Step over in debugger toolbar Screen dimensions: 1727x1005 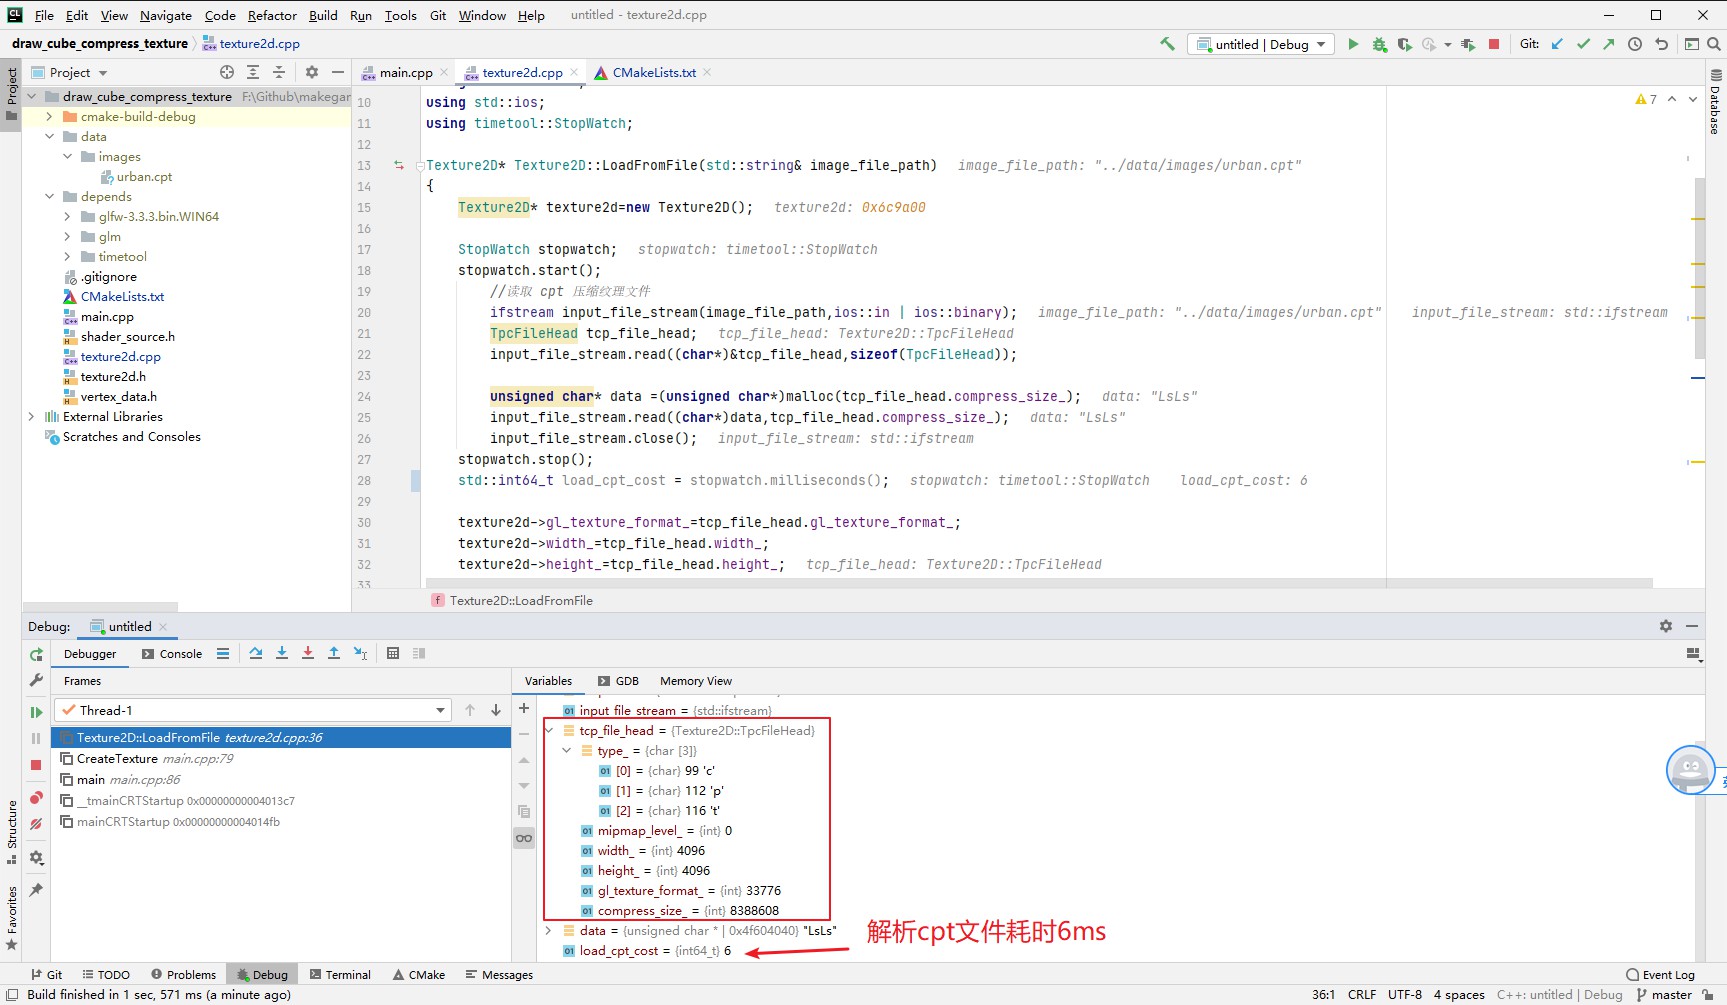(x=256, y=653)
